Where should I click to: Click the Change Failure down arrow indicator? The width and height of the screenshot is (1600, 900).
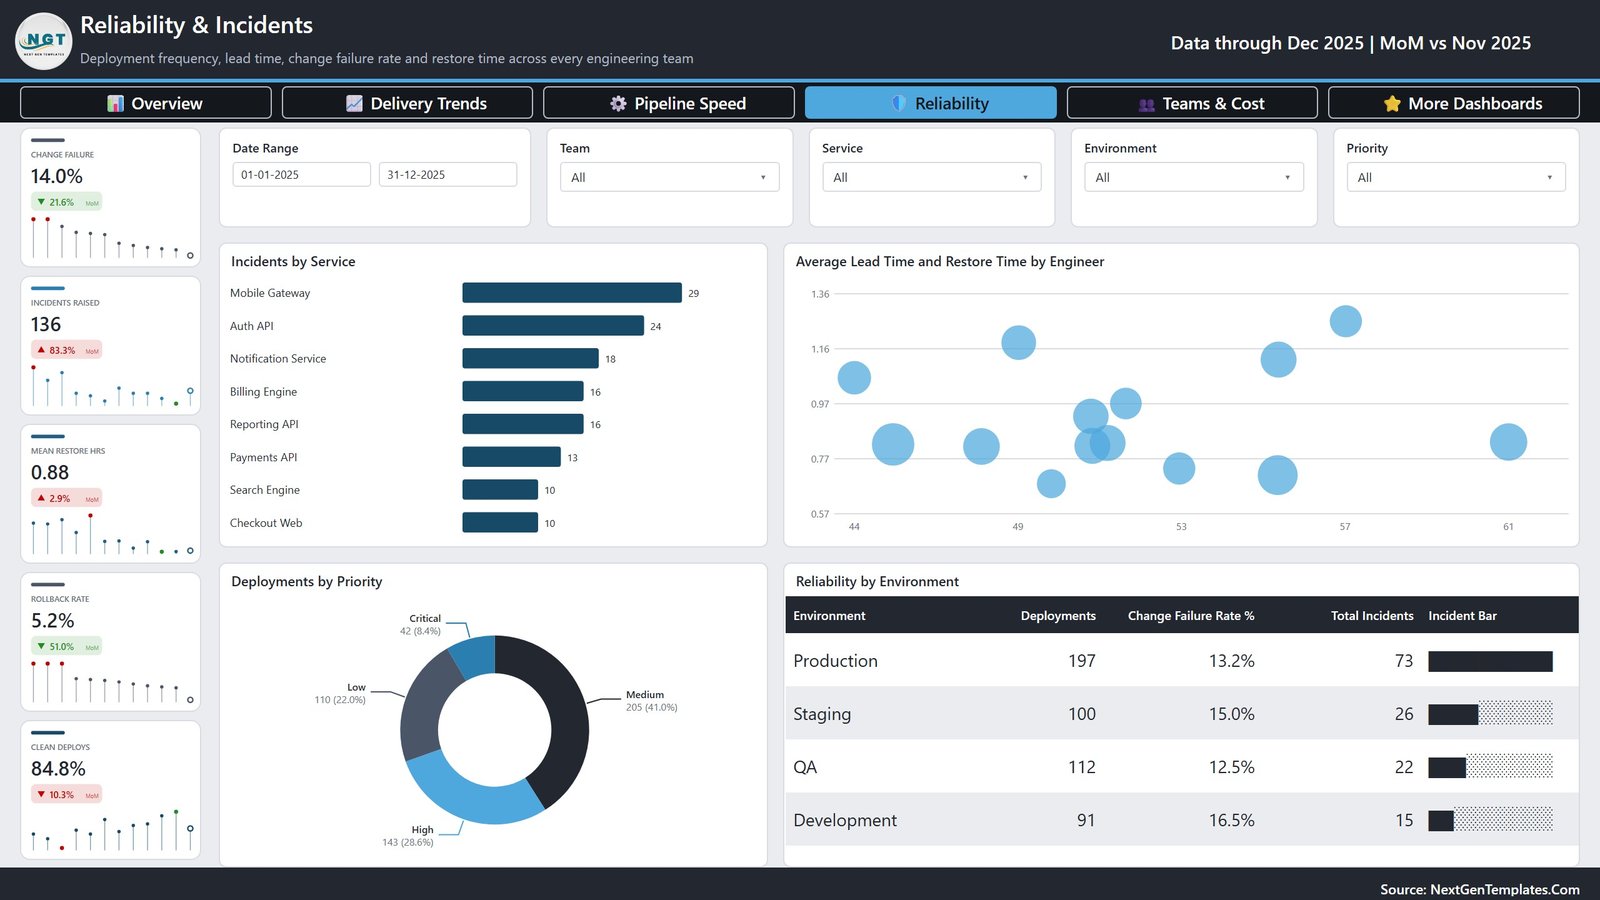tap(41, 202)
